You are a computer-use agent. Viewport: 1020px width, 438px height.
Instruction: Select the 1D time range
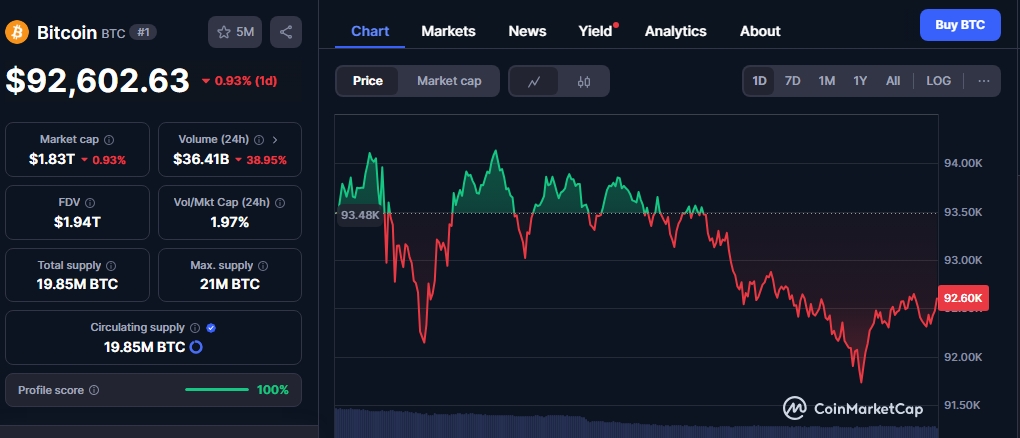(x=759, y=81)
